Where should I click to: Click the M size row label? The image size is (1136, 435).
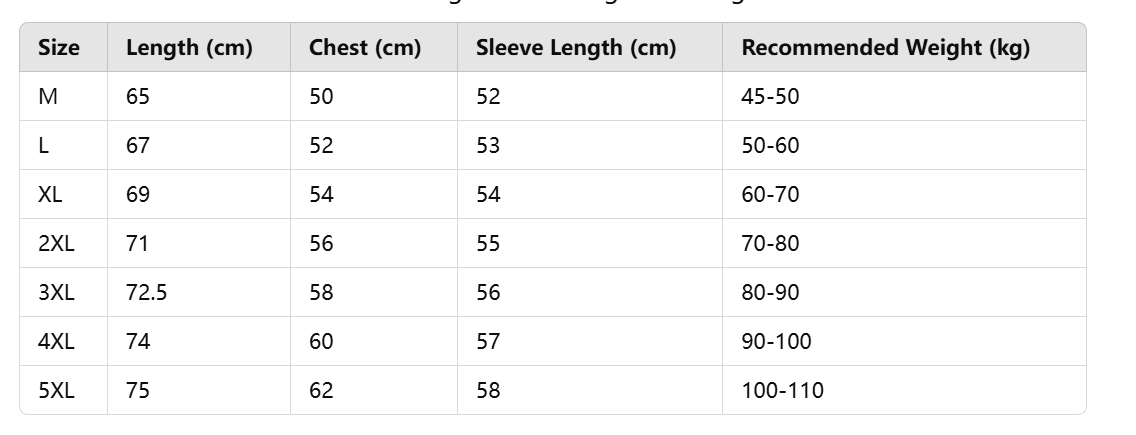tap(48, 97)
